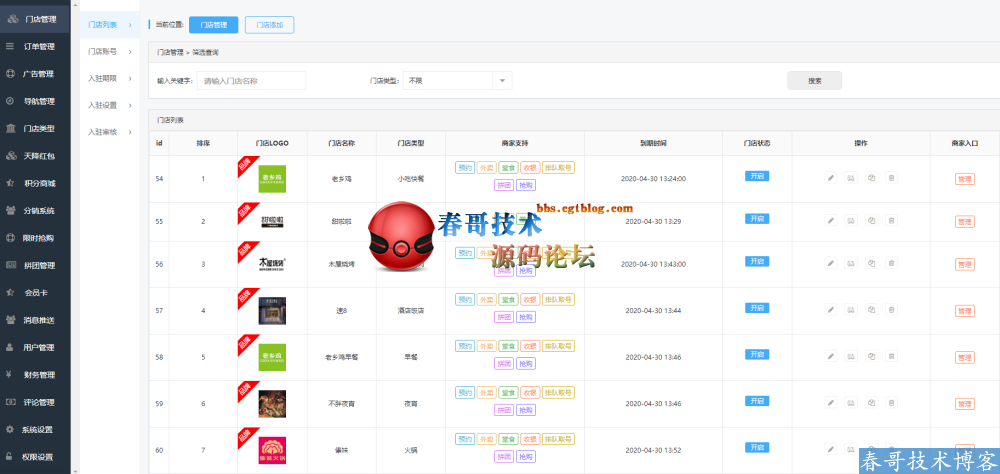This screenshot has width=1000, height=474.
Task: Click the 搜索 search button
Action: [814, 80]
